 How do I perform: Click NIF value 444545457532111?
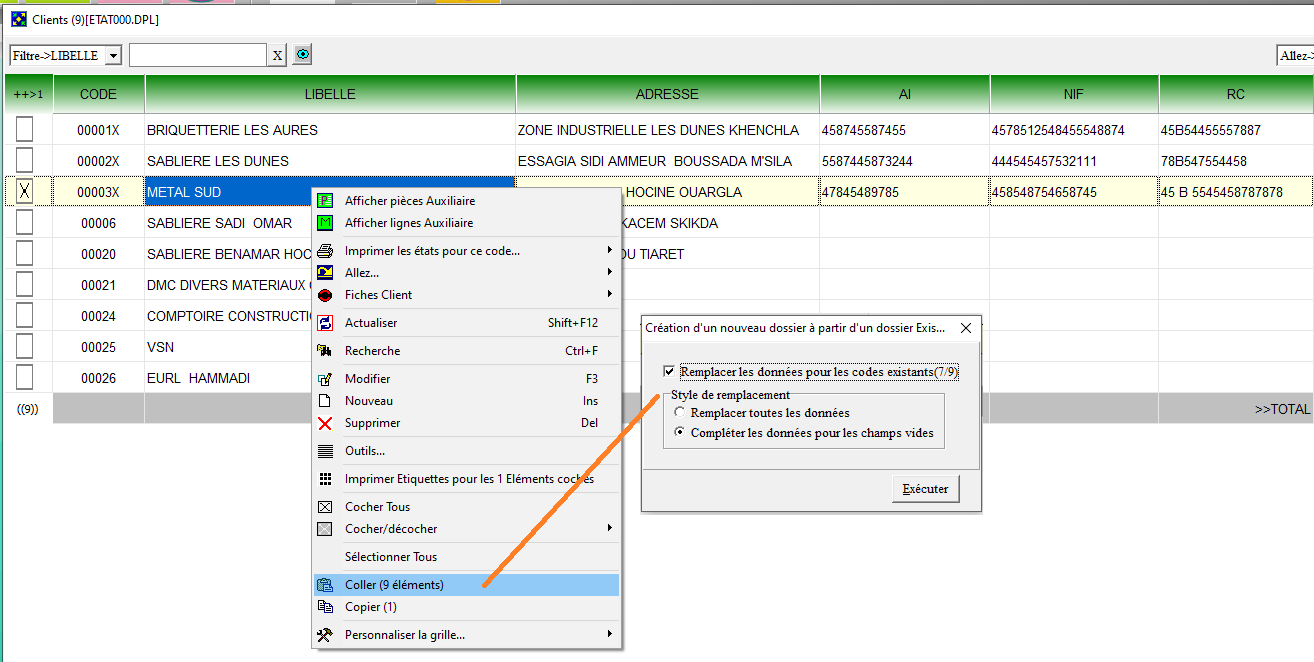1074,161
